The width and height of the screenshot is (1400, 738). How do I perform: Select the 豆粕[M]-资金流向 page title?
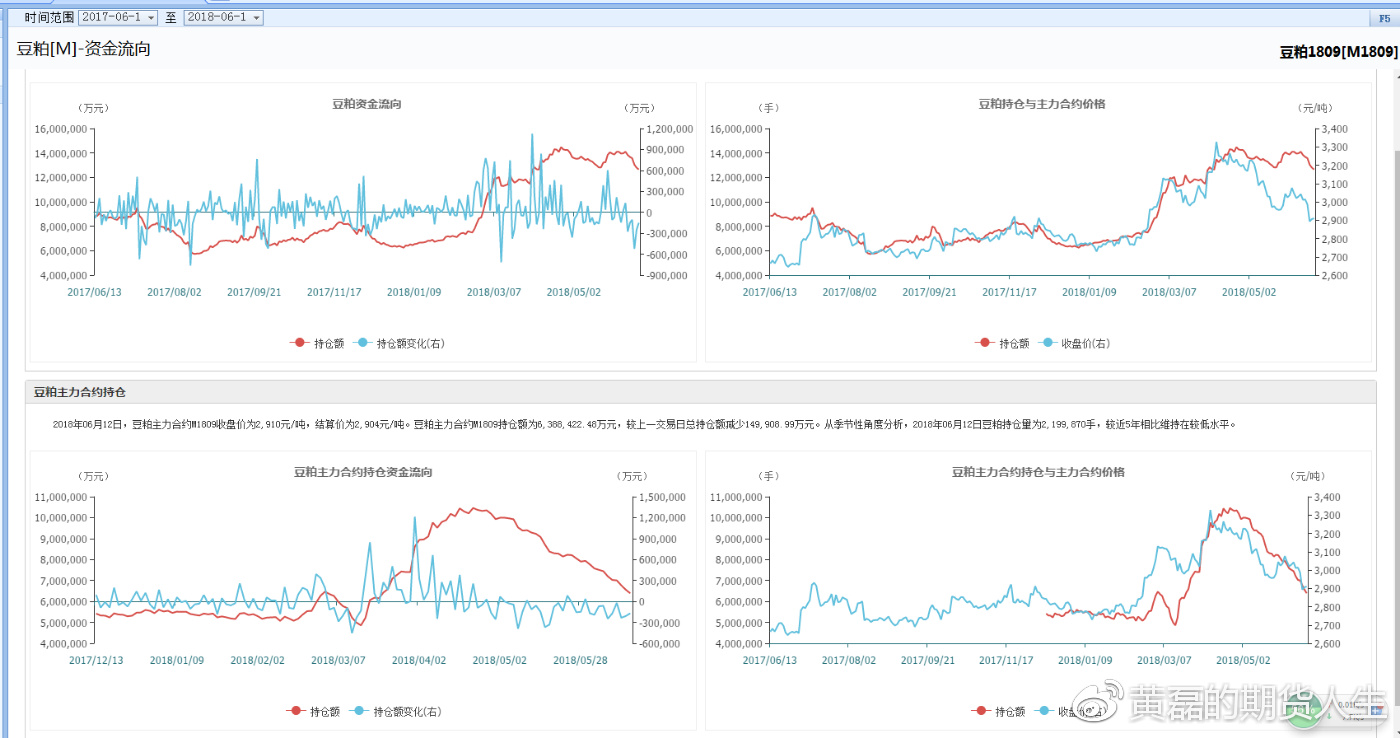pyautogui.click(x=84, y=49)
